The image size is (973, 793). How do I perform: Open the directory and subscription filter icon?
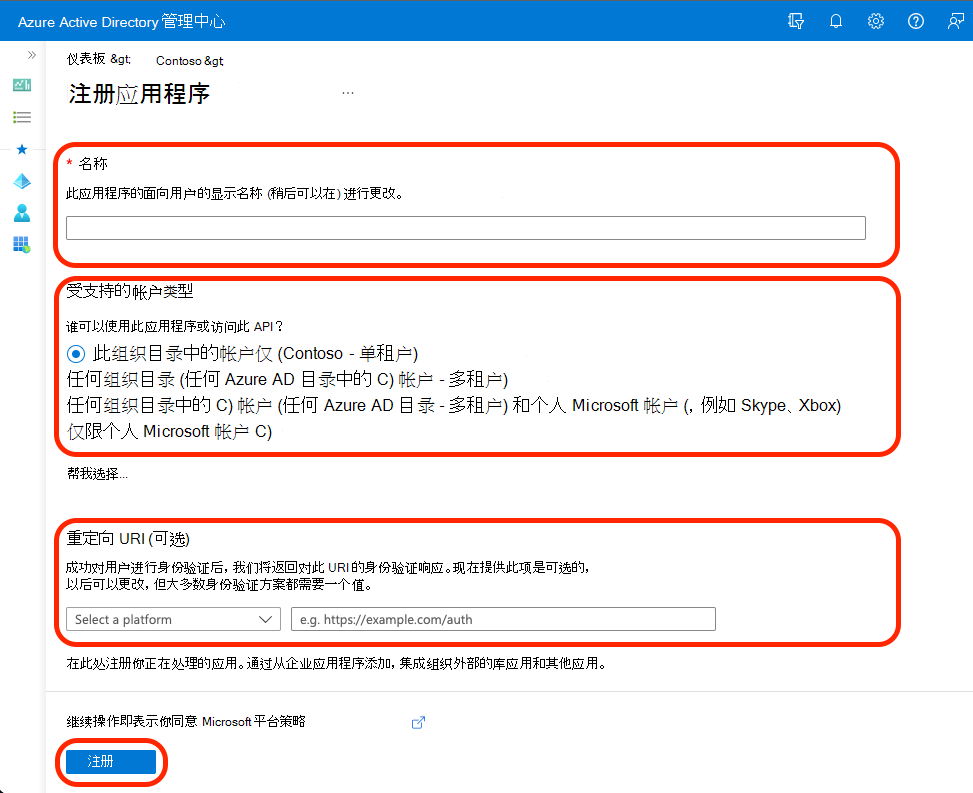796,20
